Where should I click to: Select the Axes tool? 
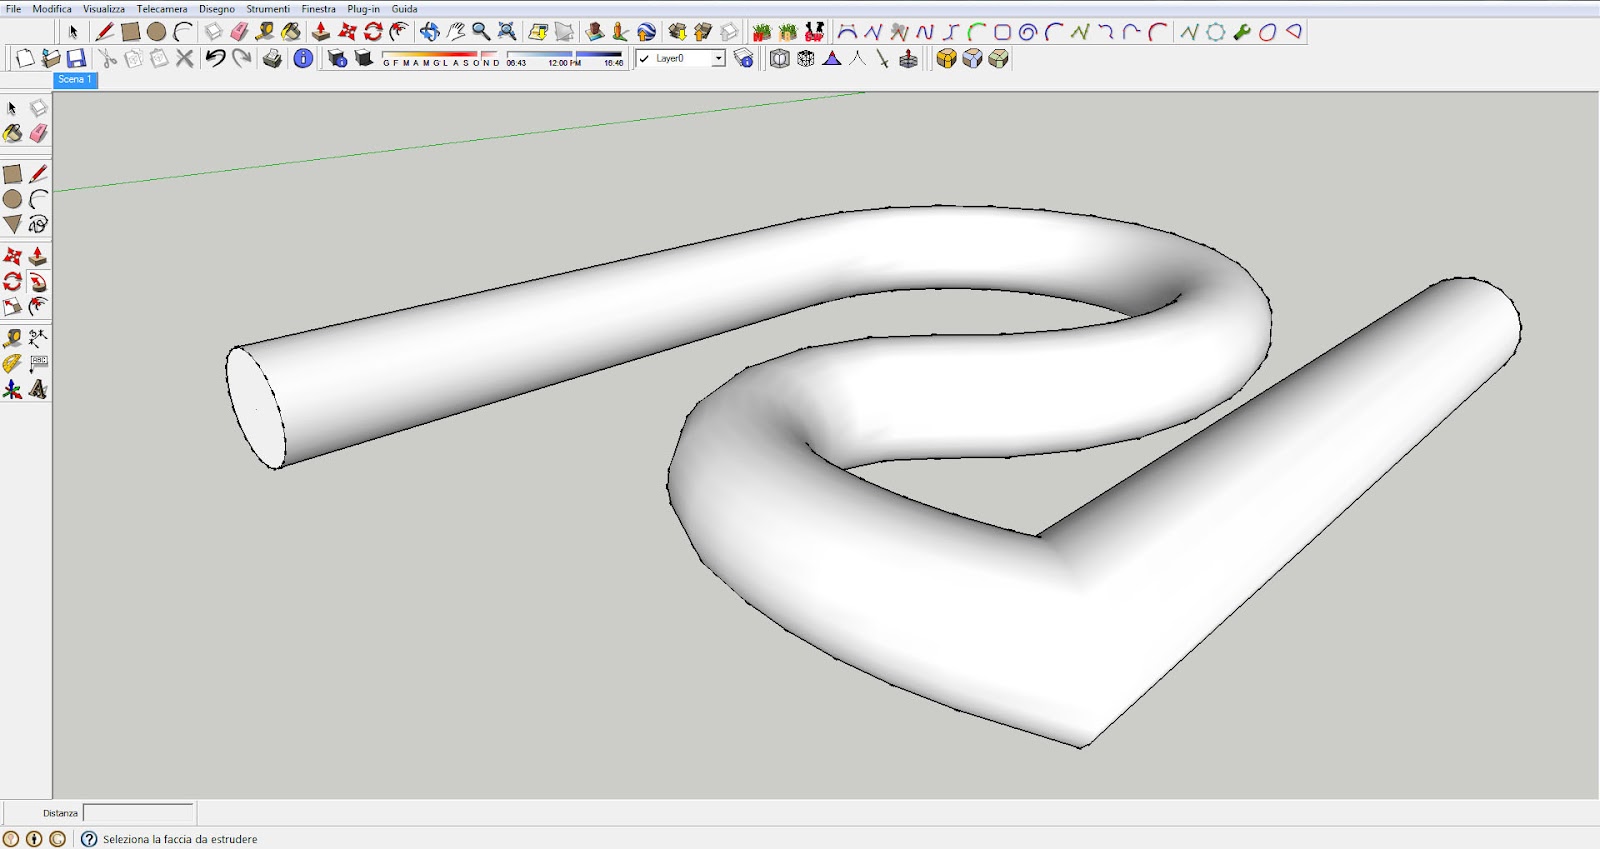tap(12, 389)
